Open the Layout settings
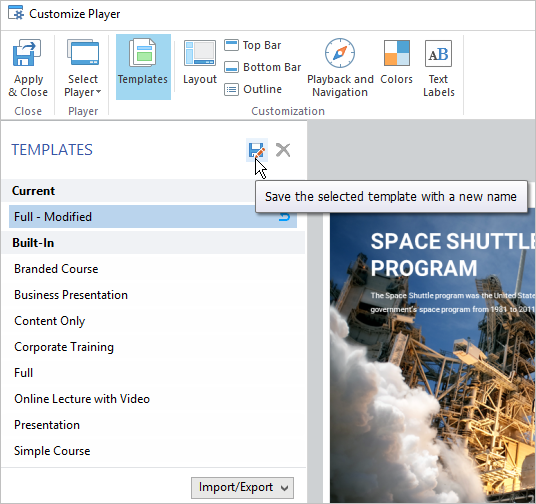This screenshot has width=536, height=504. (200, 62)
